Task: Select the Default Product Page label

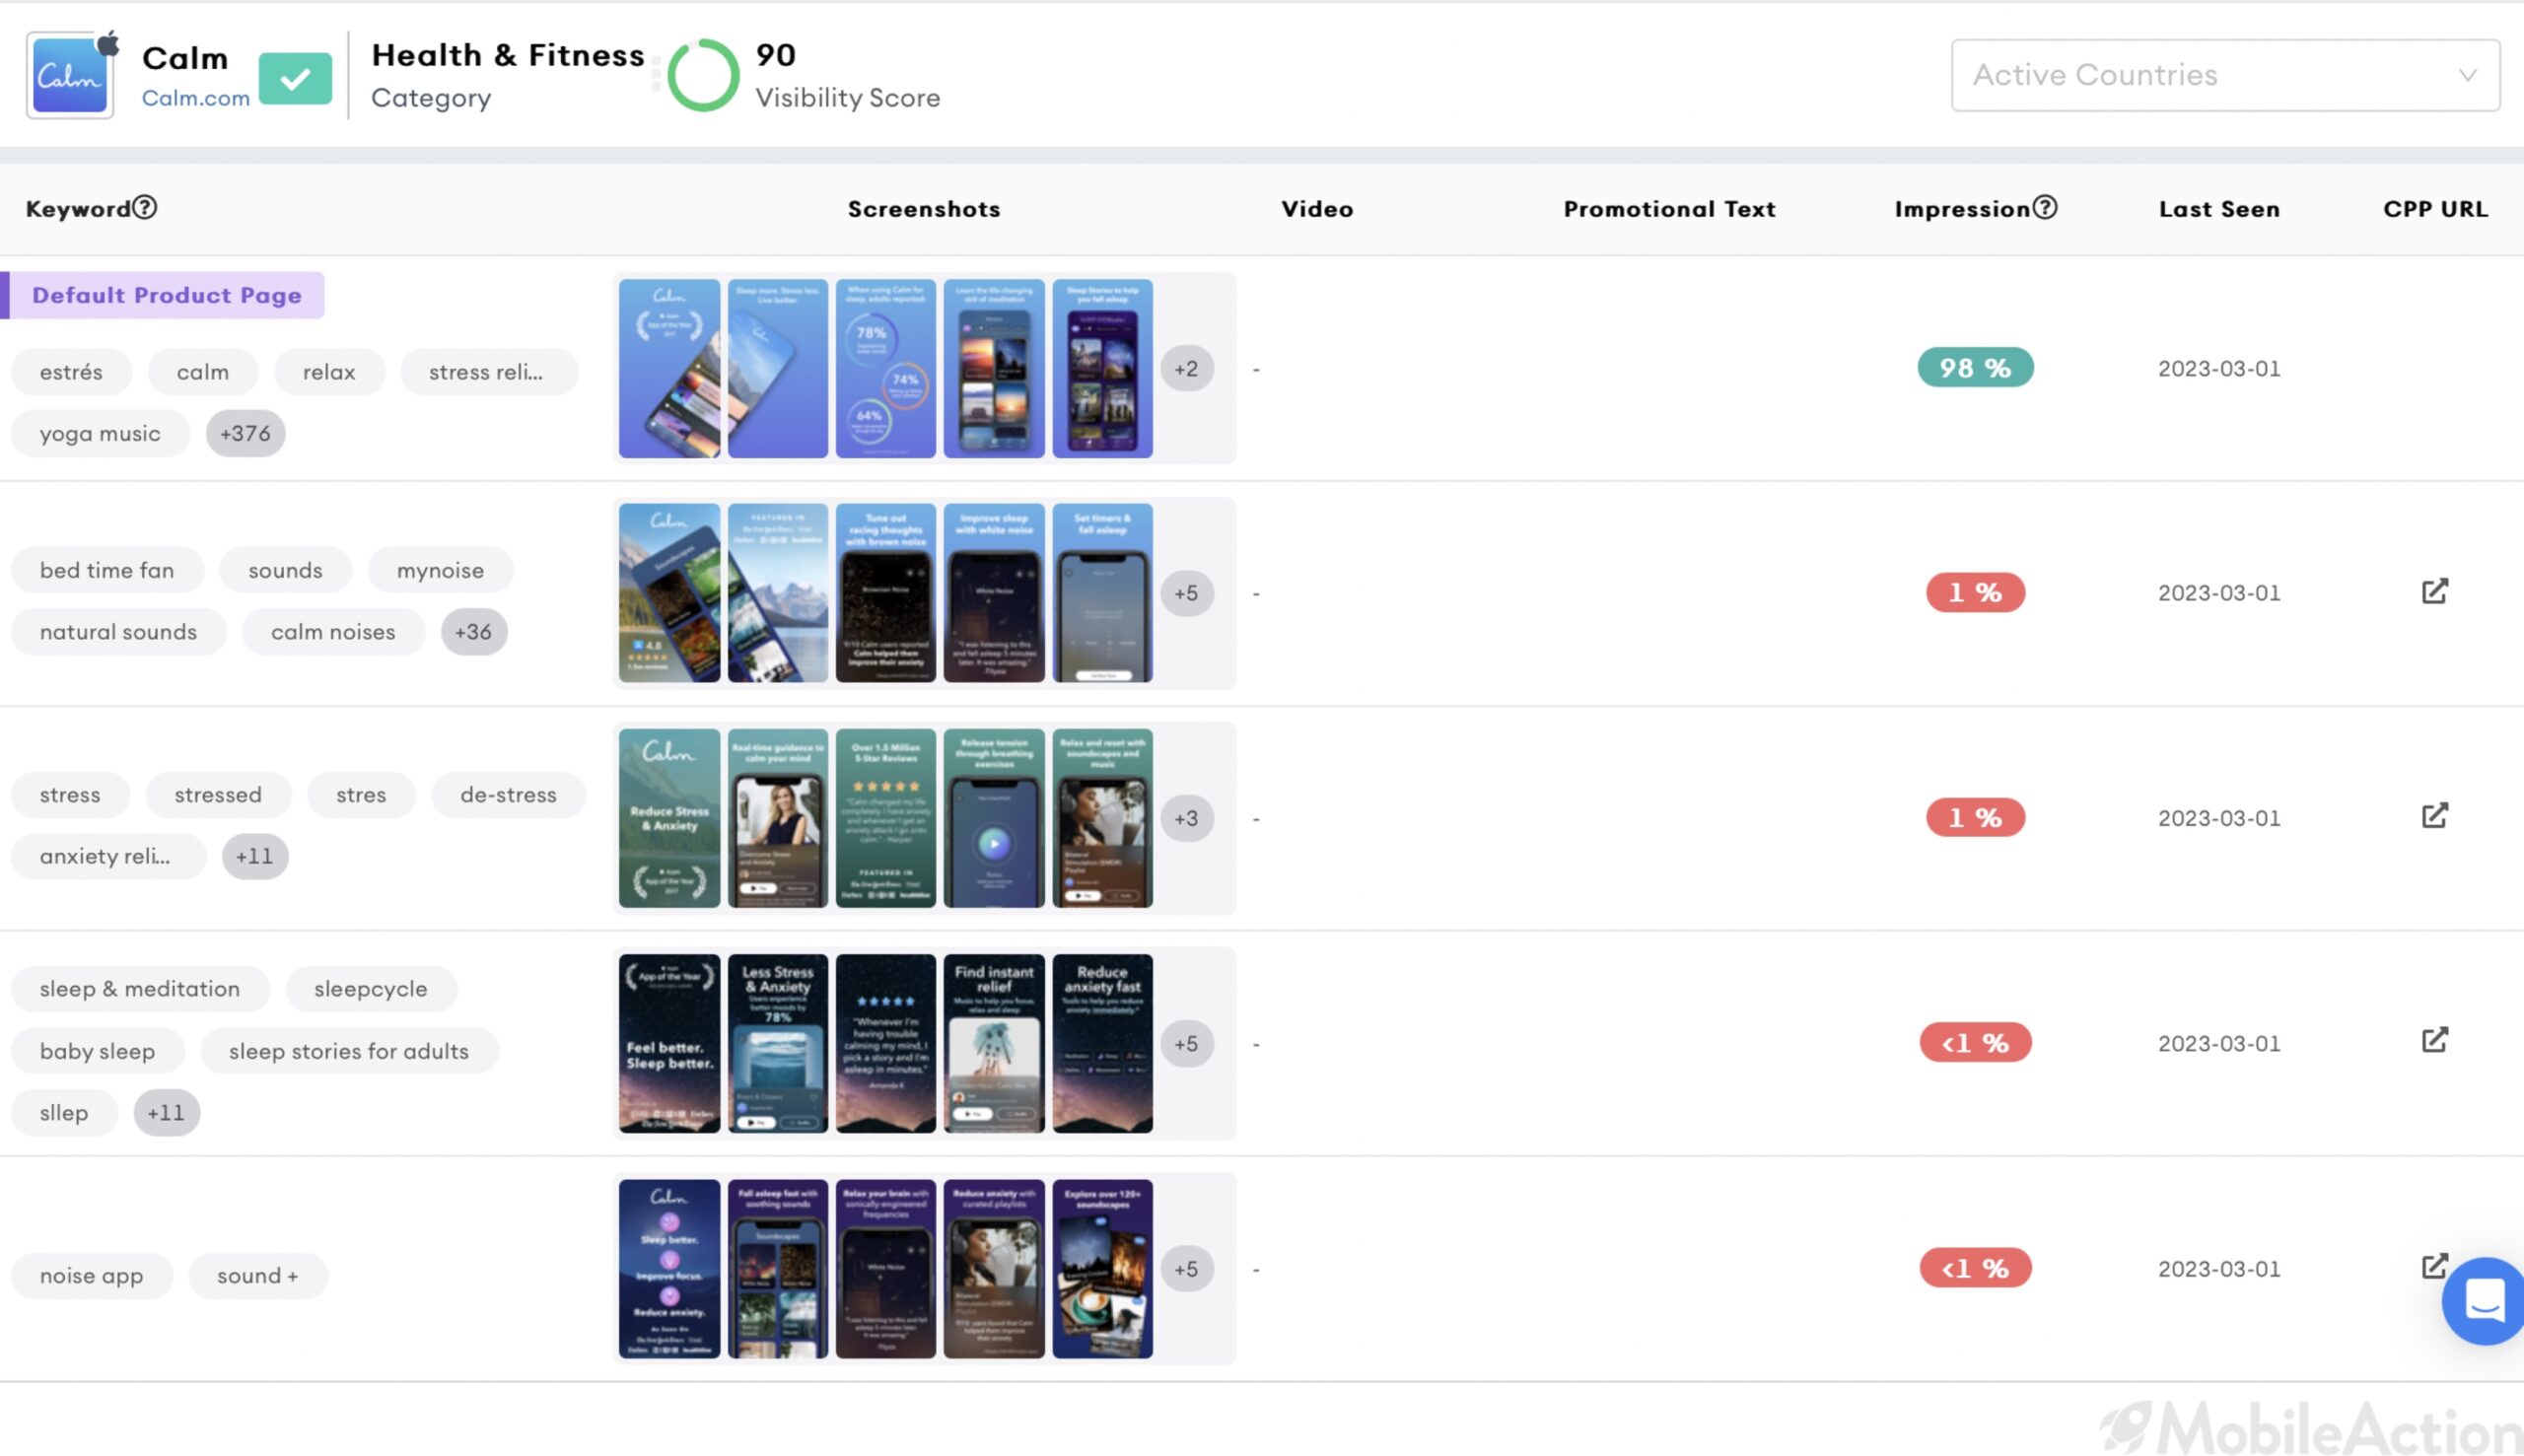Action: click(166, 295)
